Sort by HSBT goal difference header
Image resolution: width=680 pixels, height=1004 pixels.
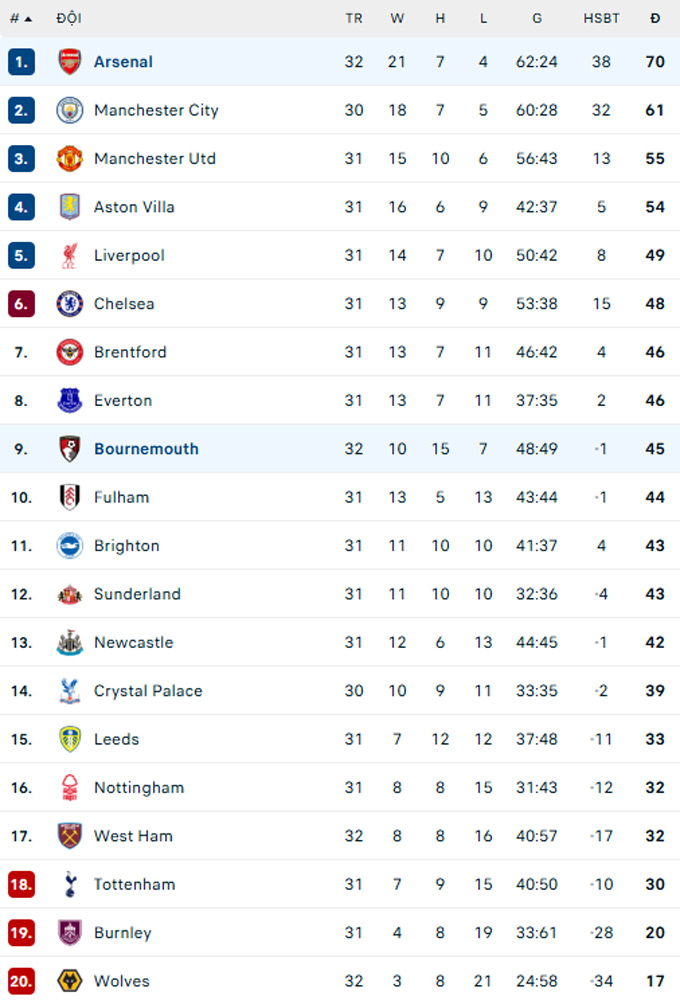(601, 18)
